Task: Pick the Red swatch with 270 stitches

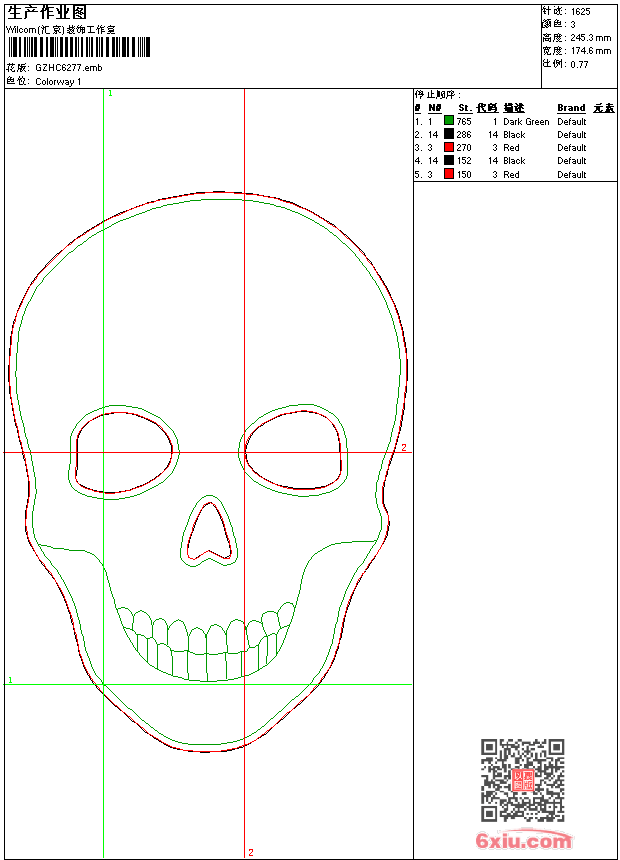Action: [x=449, y=147]
